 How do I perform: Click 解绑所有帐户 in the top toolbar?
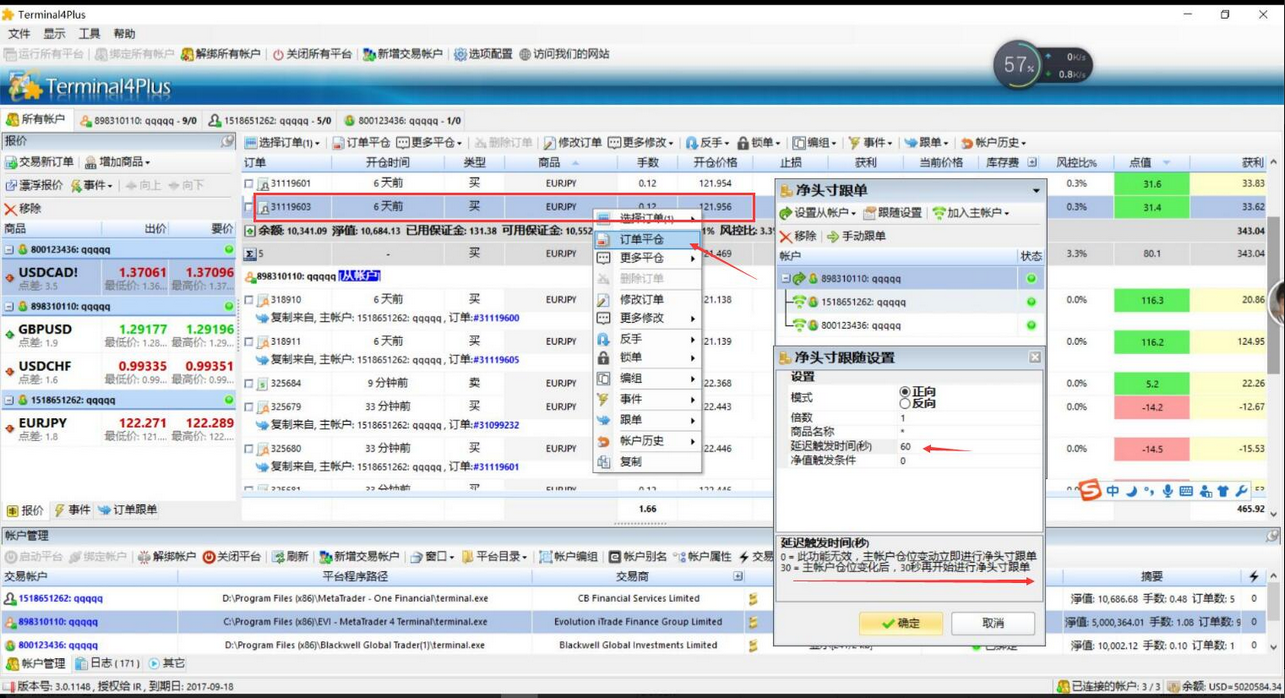coord(220,54)
